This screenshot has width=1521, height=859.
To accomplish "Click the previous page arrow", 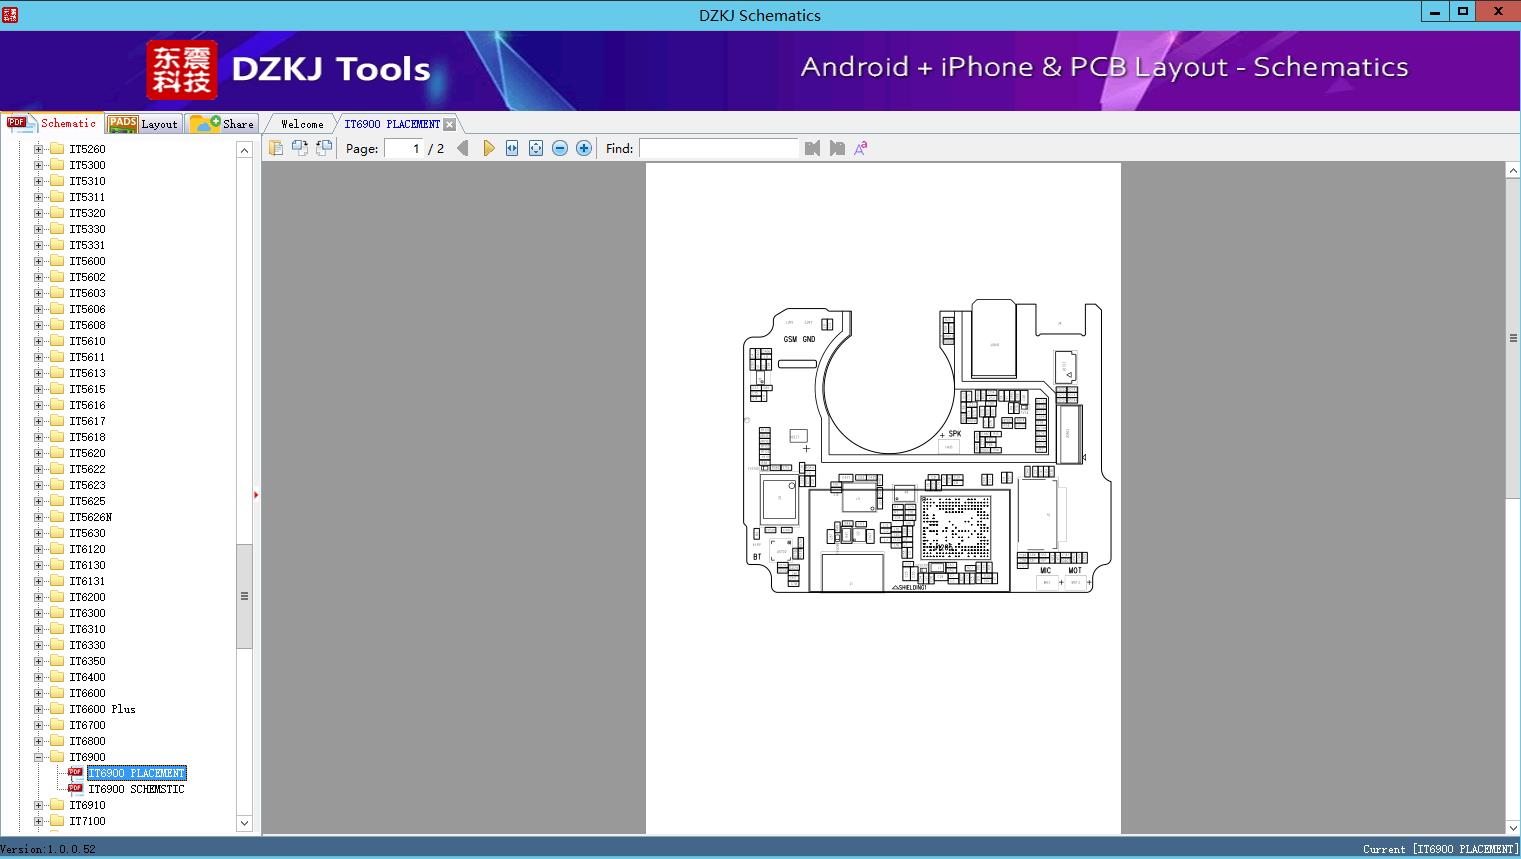I will coord(462,148).
